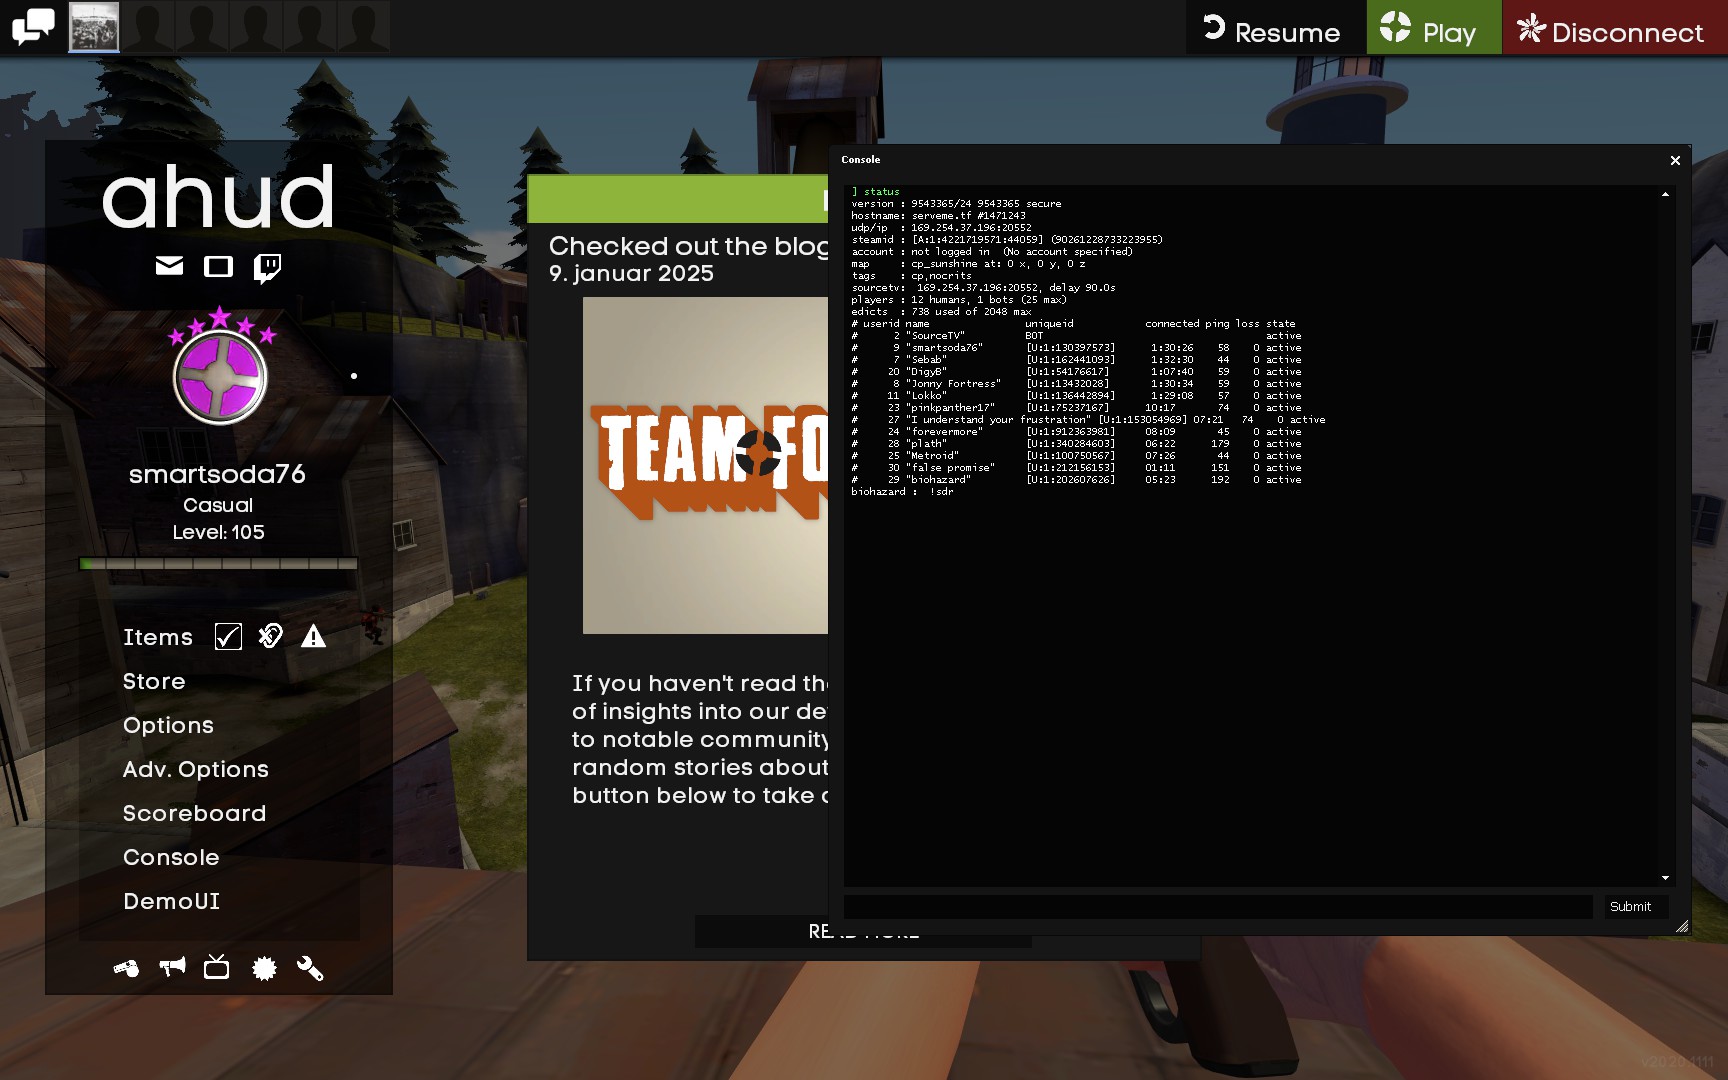Click the mute-players ear icon beside Items
Image resolution: width=1728 pixels, height=1080 pixels.
tap(271, 636)
